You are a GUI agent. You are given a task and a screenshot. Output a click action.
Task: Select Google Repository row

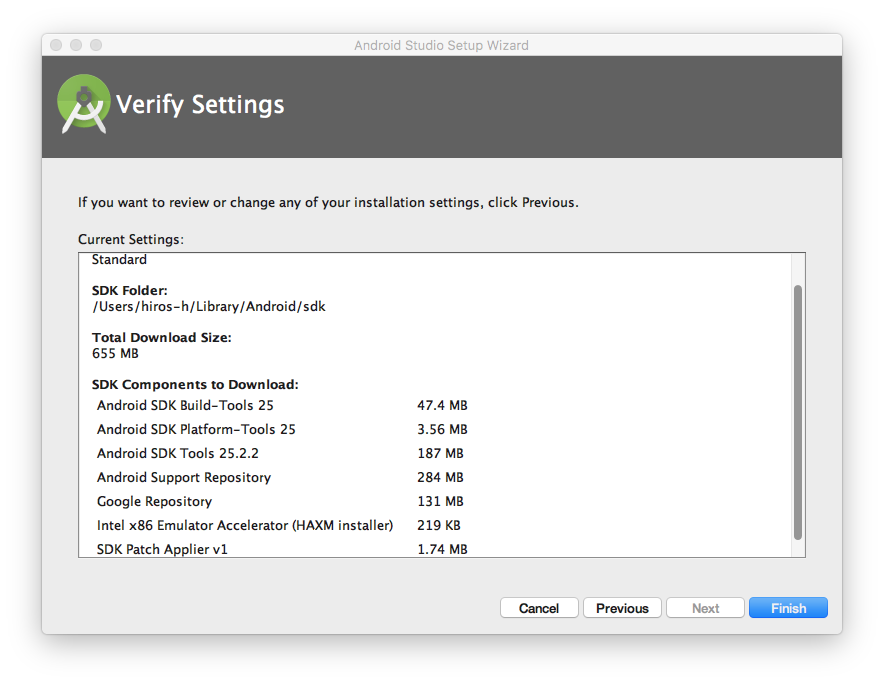click(282, 501)
